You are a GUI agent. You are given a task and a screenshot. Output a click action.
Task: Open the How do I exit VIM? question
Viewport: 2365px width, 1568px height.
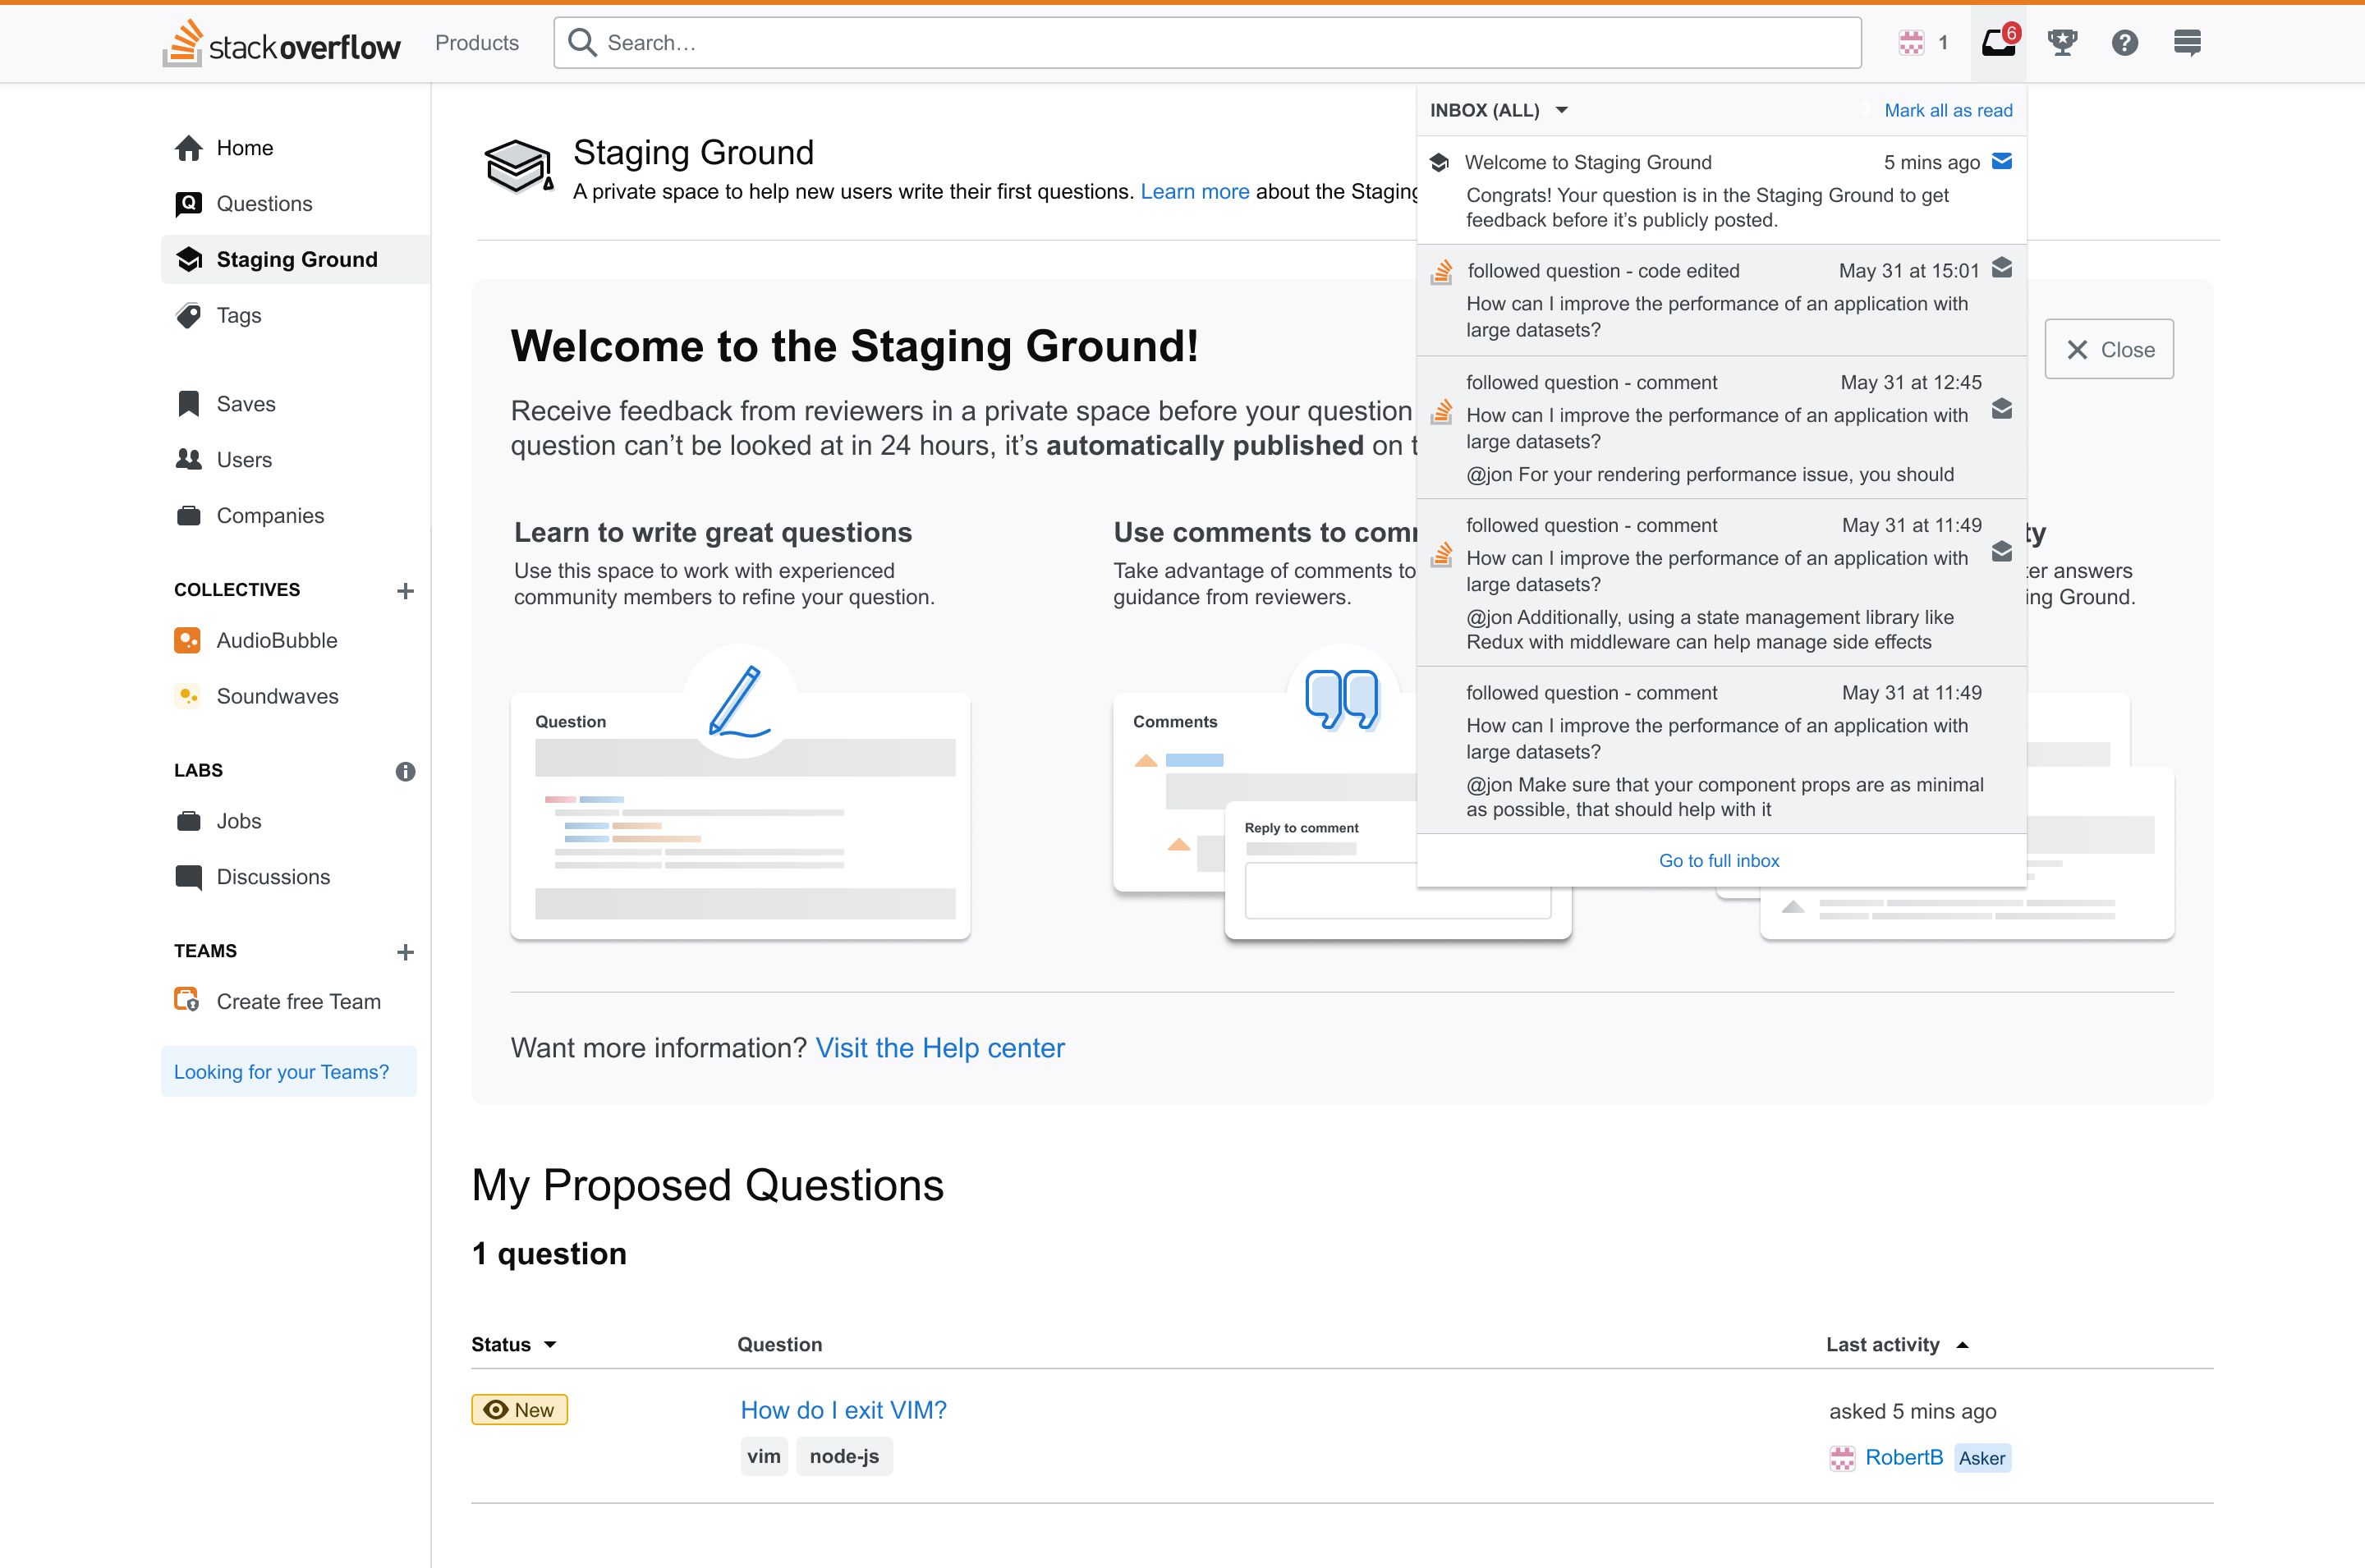843,1409
